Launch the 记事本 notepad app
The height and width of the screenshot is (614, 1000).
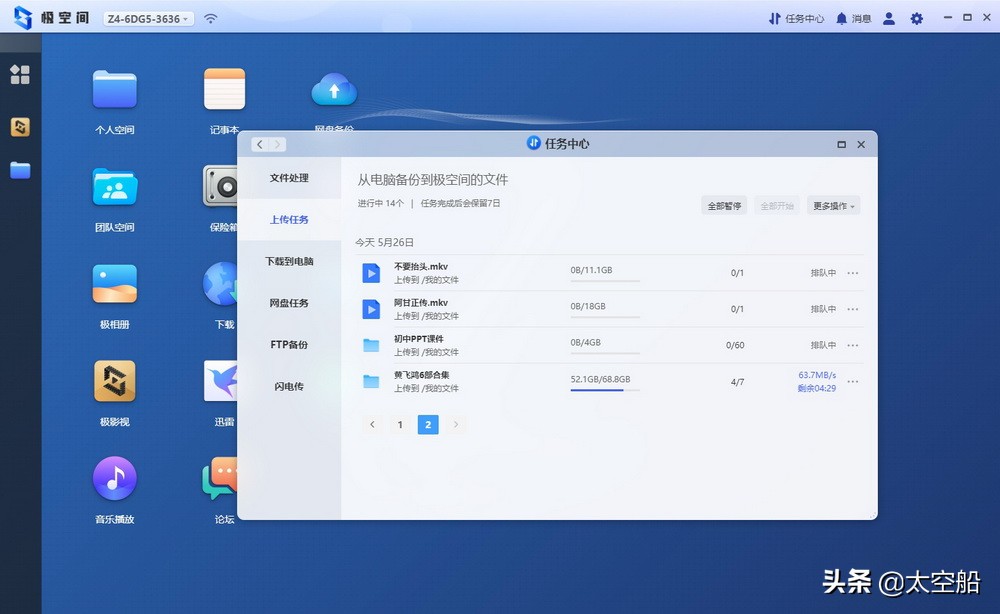click(224, 89)
